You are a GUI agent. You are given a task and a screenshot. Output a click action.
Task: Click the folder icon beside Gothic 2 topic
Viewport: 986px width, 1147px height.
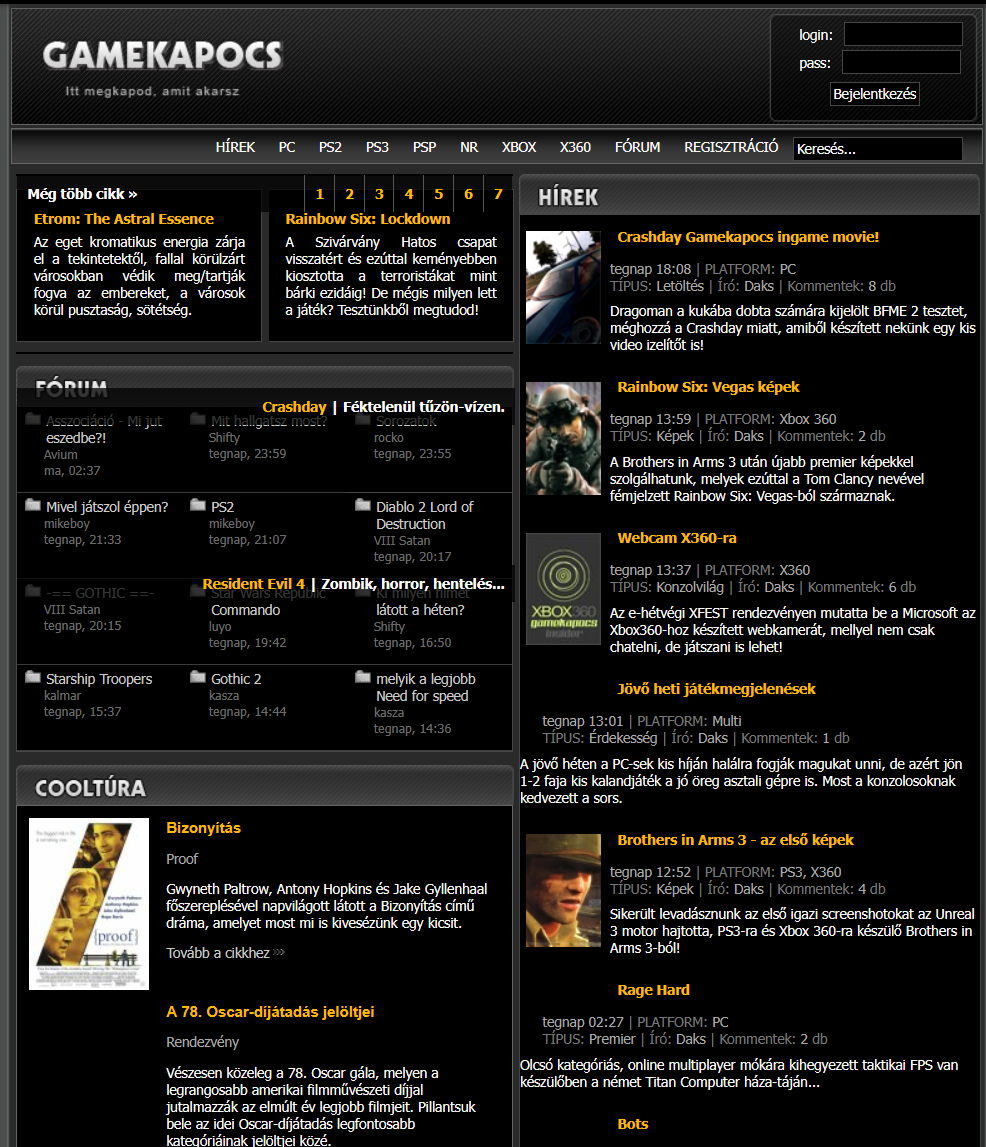coord(197,677)
